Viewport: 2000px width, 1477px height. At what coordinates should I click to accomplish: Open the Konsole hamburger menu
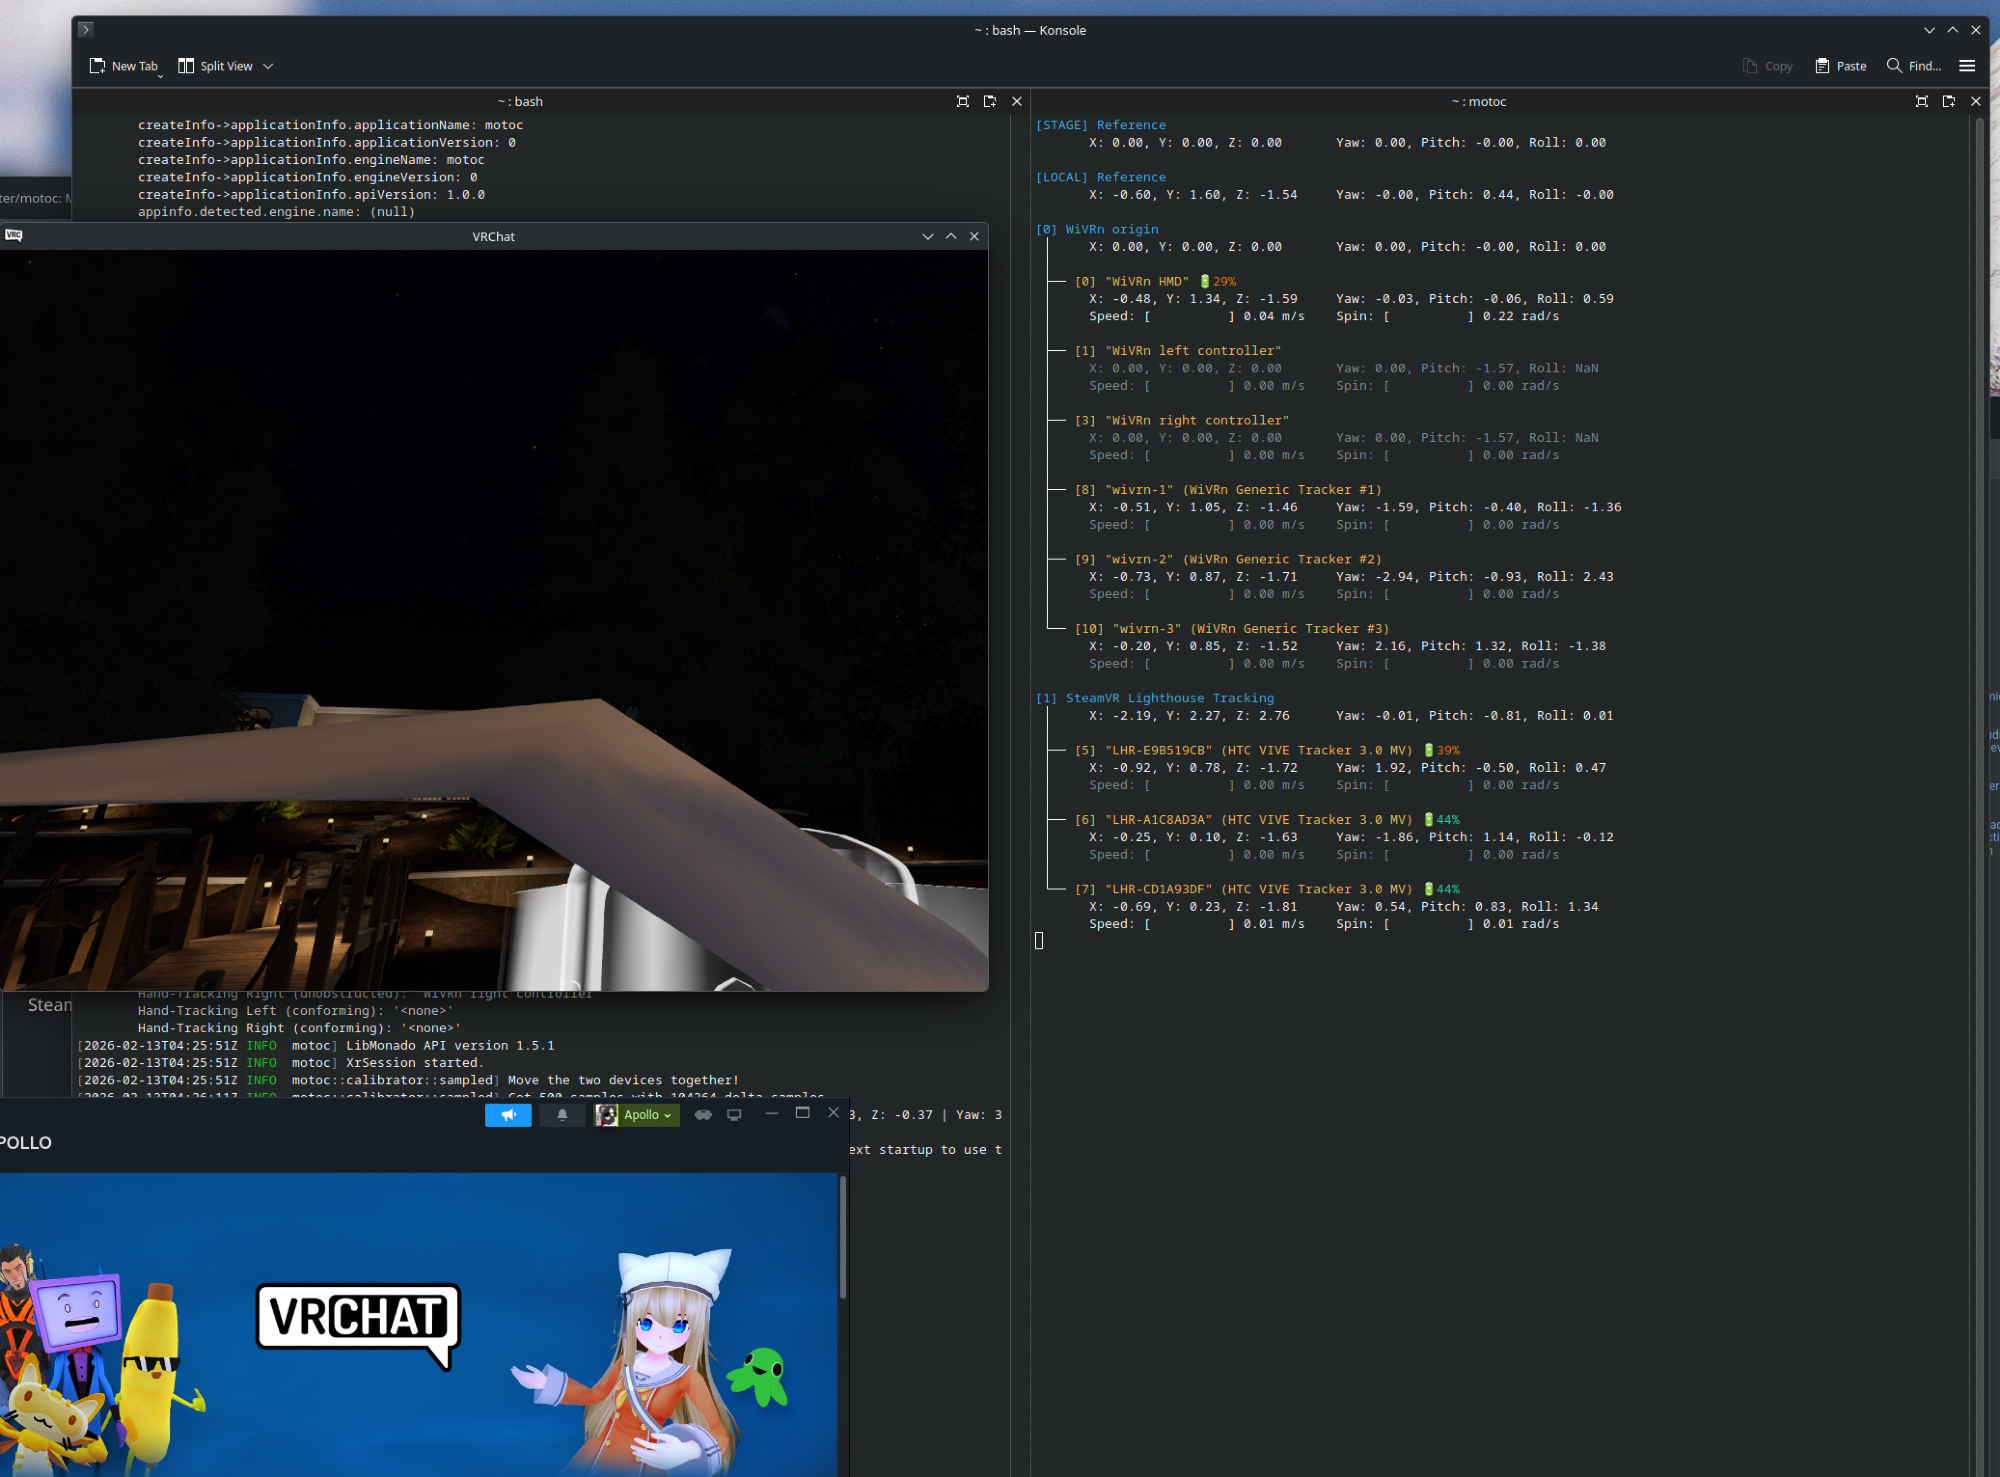coord(1967,66)
